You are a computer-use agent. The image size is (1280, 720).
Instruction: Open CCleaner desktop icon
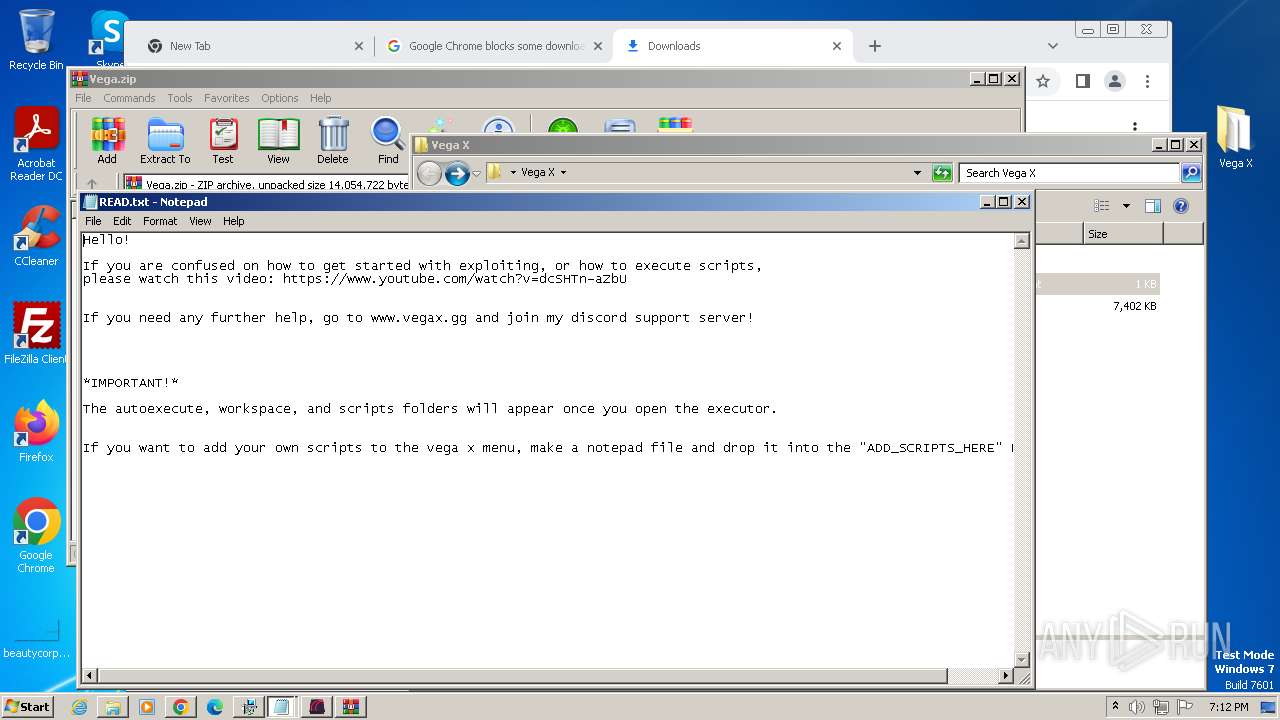(x=36, y=236)
